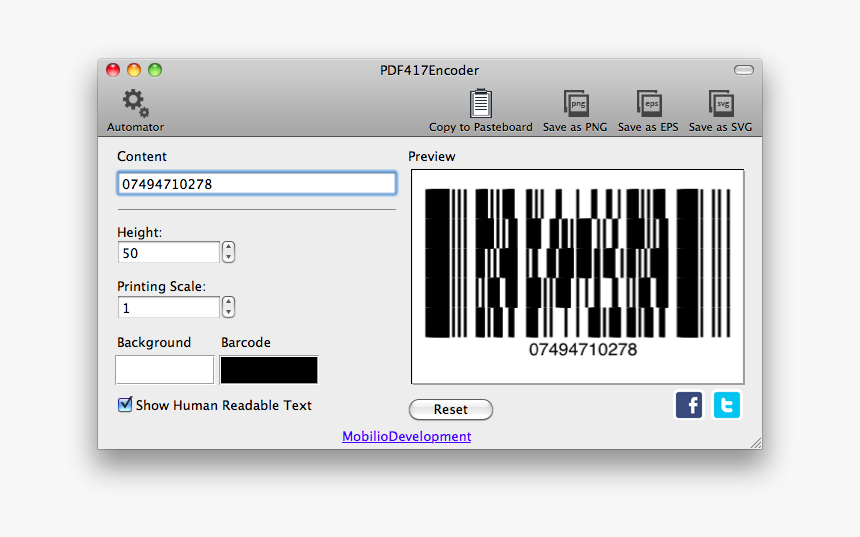860x537 pixels.
Task: Decrease Printing Scale with the down arrow
Action: (229, 312)
